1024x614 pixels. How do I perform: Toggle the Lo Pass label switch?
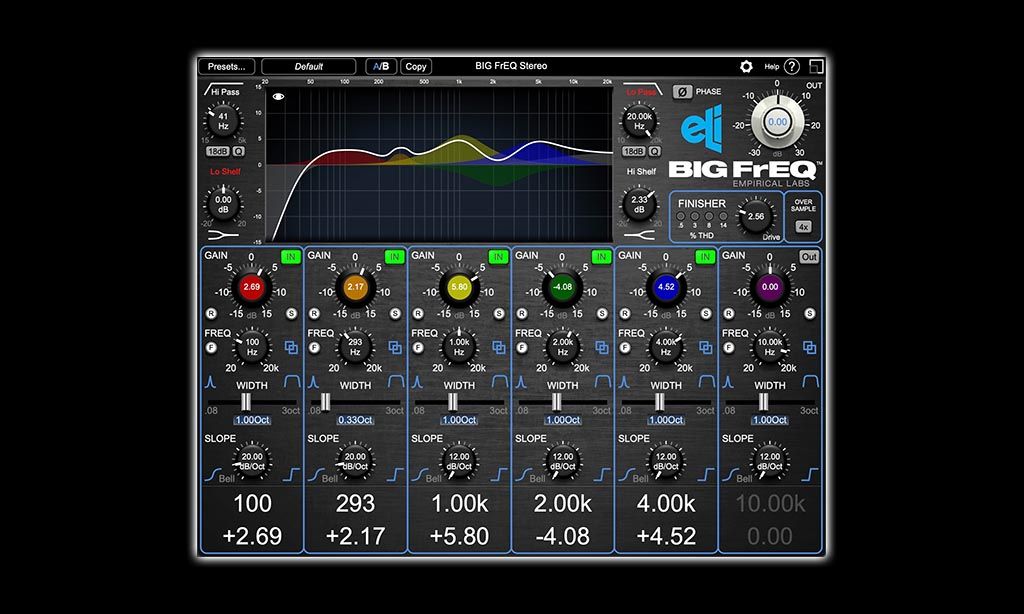[x=642, y=90]
